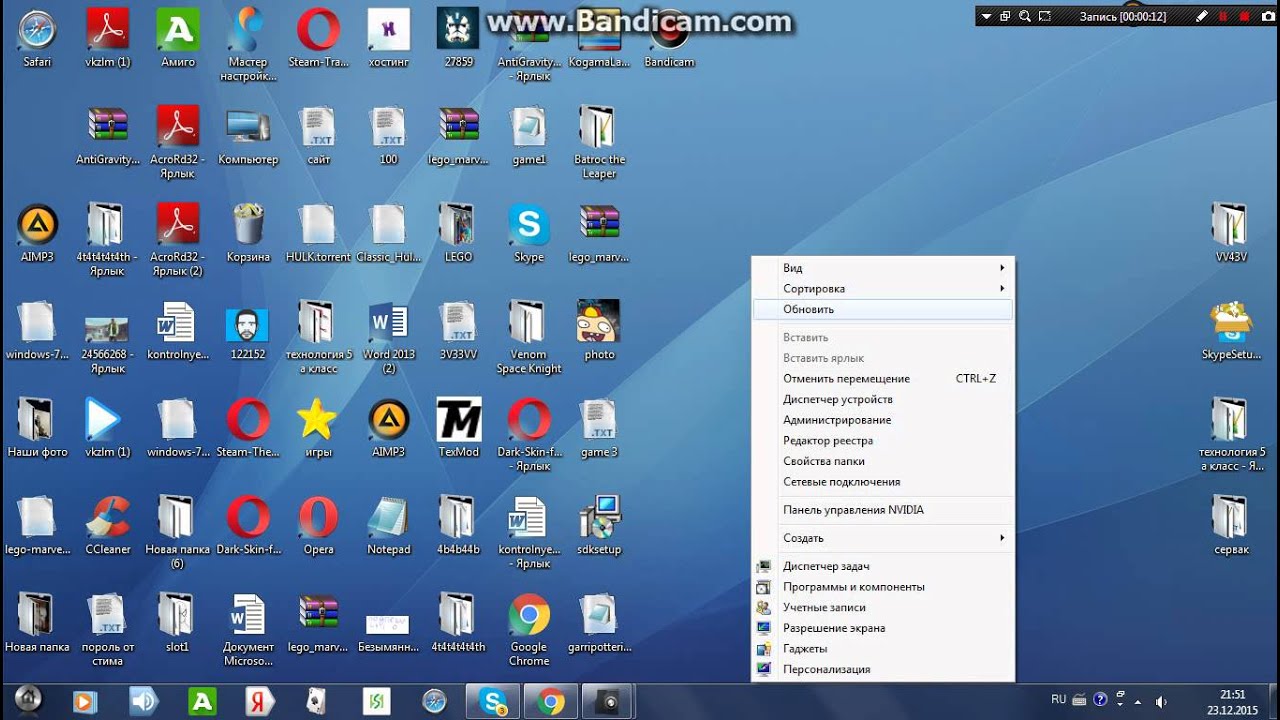Select the Opera desktop shortcut
Image resolution: width=1280 pixels, height=720 pixels.
click(x=318, y=525)
